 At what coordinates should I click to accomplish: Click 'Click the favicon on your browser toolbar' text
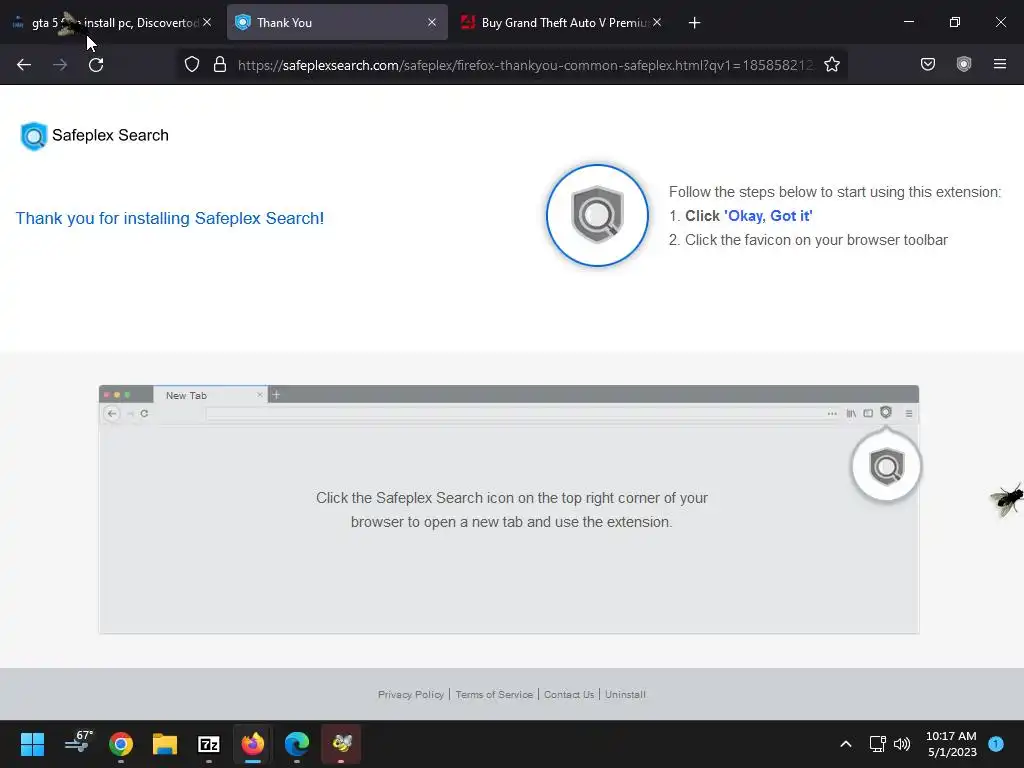pos(816,240)
